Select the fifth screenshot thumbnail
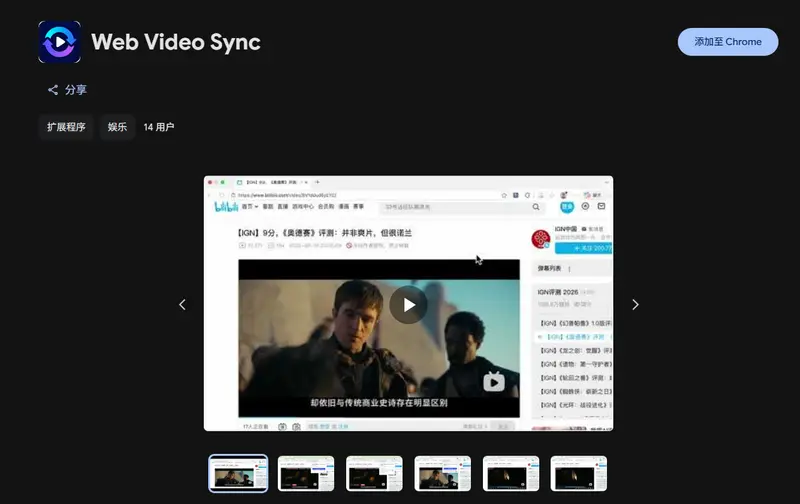Viewport: 800px width, 504px height. pyautogui.click(x=511, y=473)
